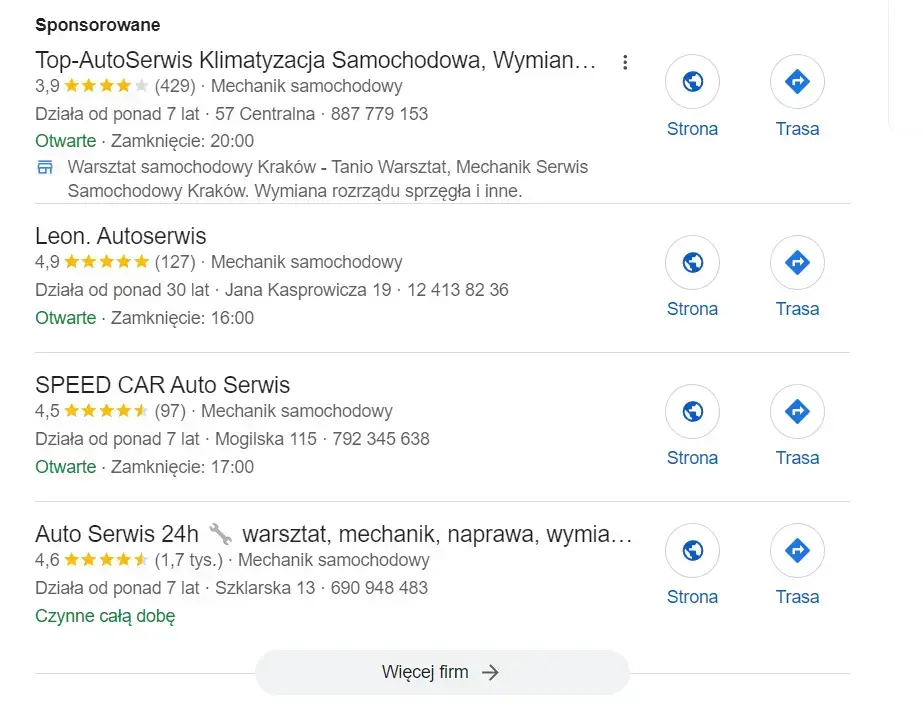Screen dimensions: 923x712
Task: Open the Leon. Autoserwis listing title
Action: click(x=120, y=237)
